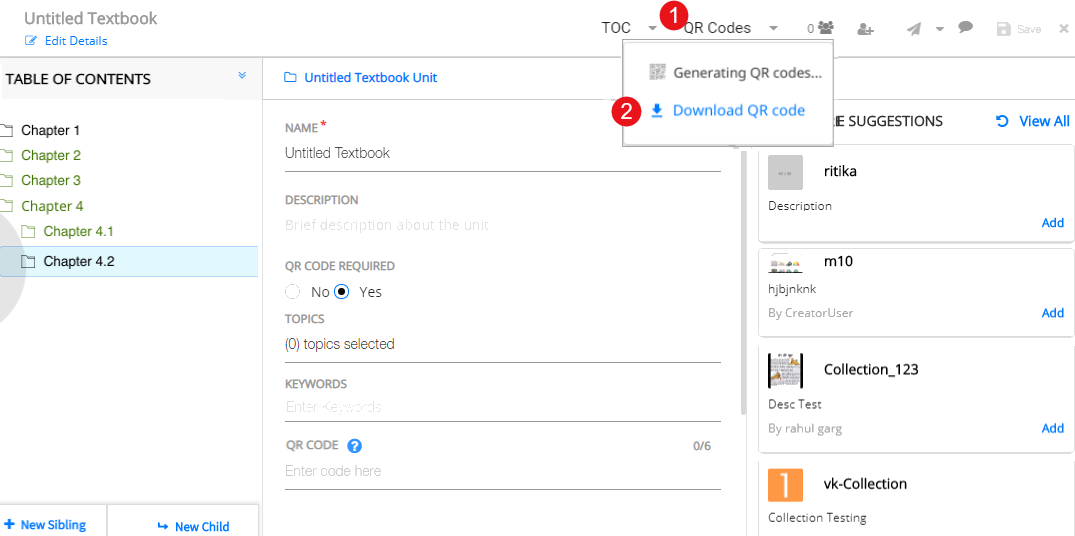1075x536 pixels.
Task: Choose Download QR code menu item
Action: 738,111
